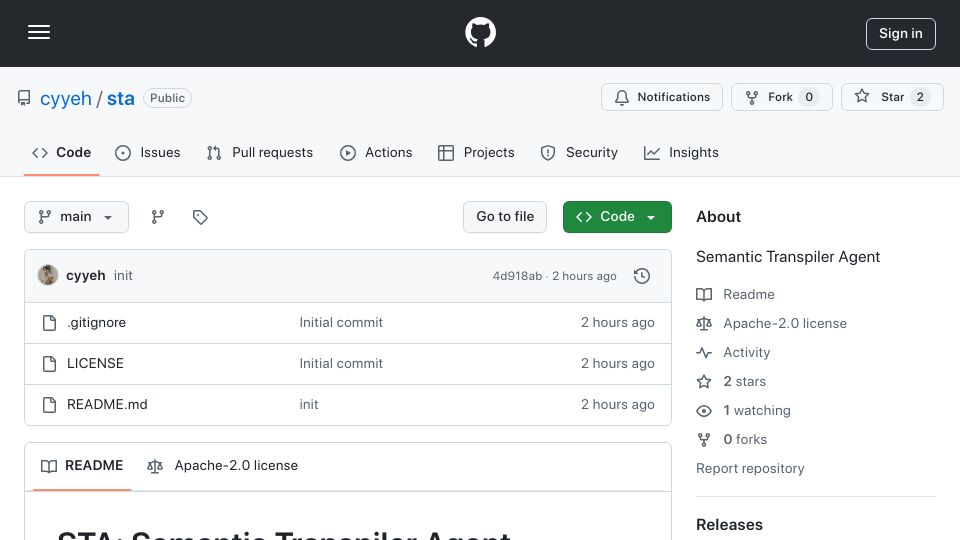960x540 pixels.
Task: Open cyyeh's avatar in commit row
Action: click(48, 276)
